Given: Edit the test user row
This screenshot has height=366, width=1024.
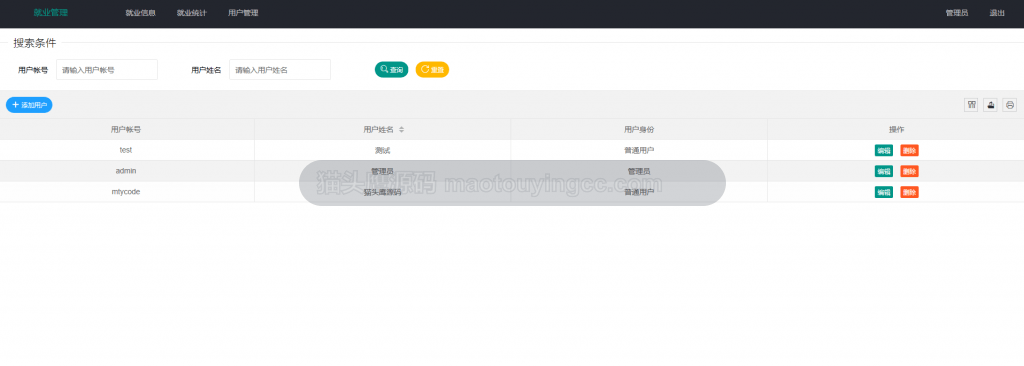Looking at the screenshot, I should click(884, 150).
